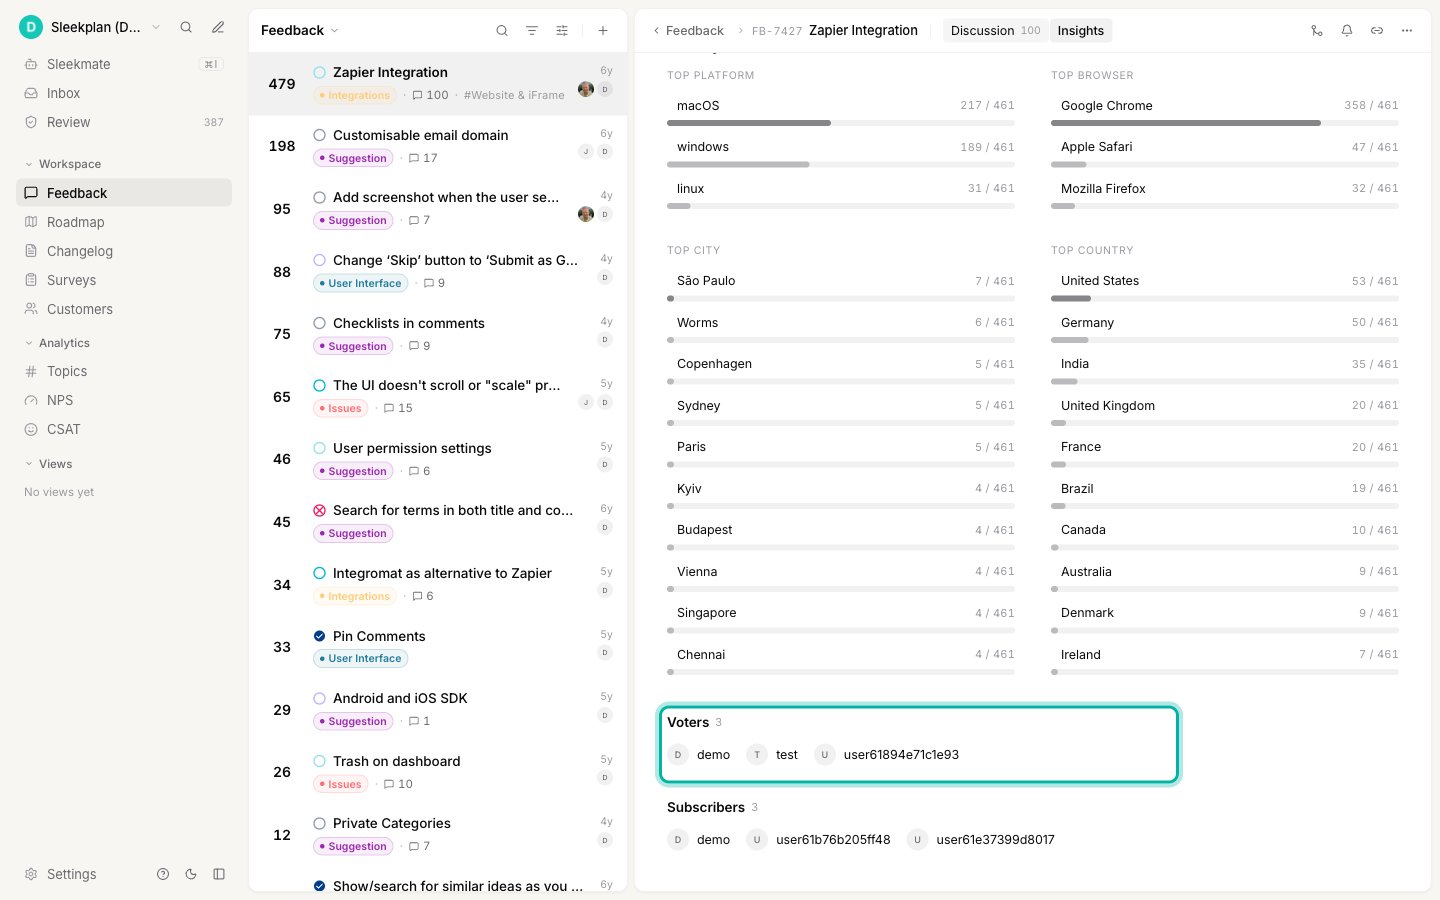Image resolution: width=1440 pixels, height=900 pixels.
Task: Click rejected status icon of Search for terms
Action: (320, 510)
